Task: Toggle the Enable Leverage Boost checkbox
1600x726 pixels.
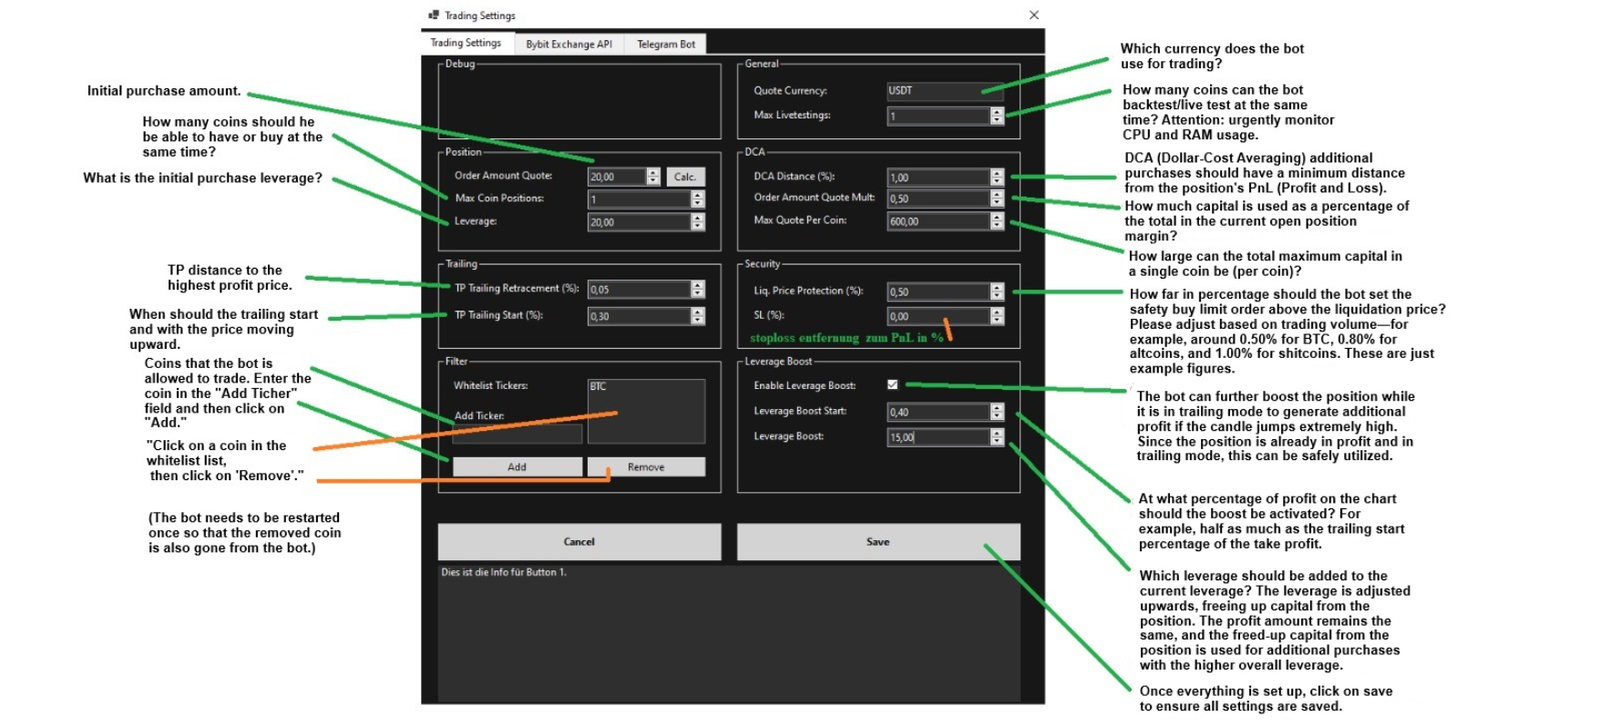Action: tap(892, 384)
